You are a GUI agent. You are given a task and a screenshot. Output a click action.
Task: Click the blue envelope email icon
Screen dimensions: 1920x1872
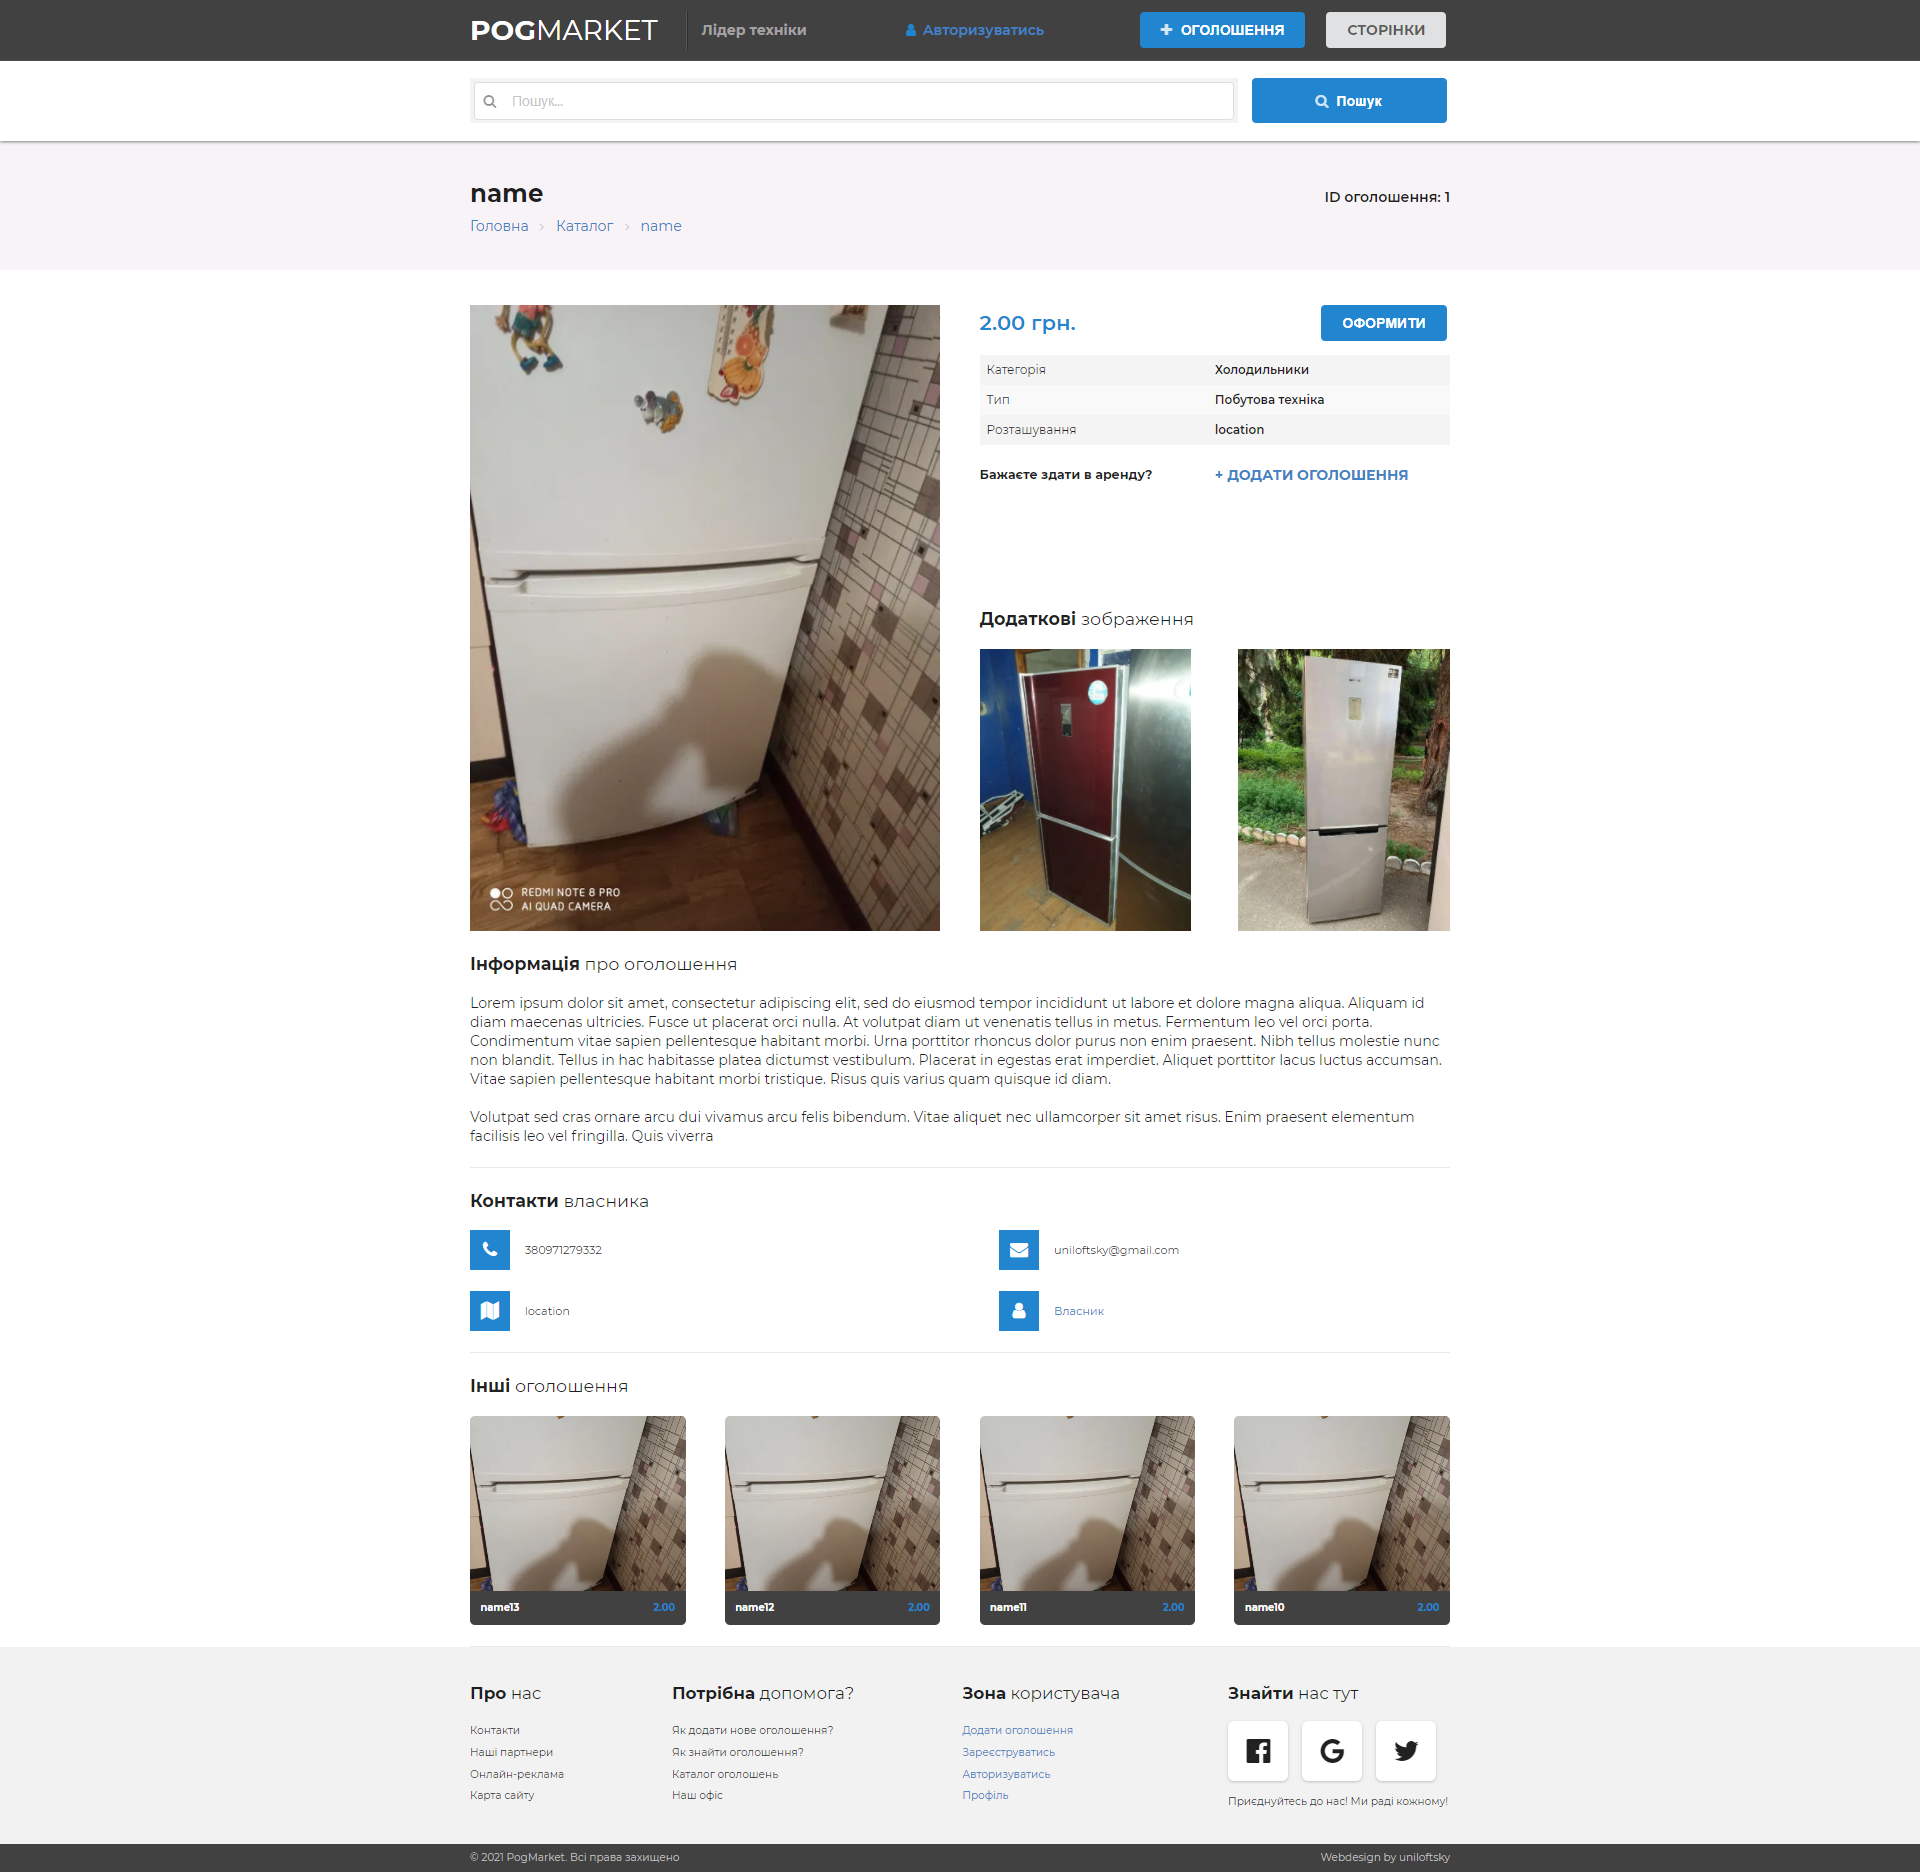1019,1250
